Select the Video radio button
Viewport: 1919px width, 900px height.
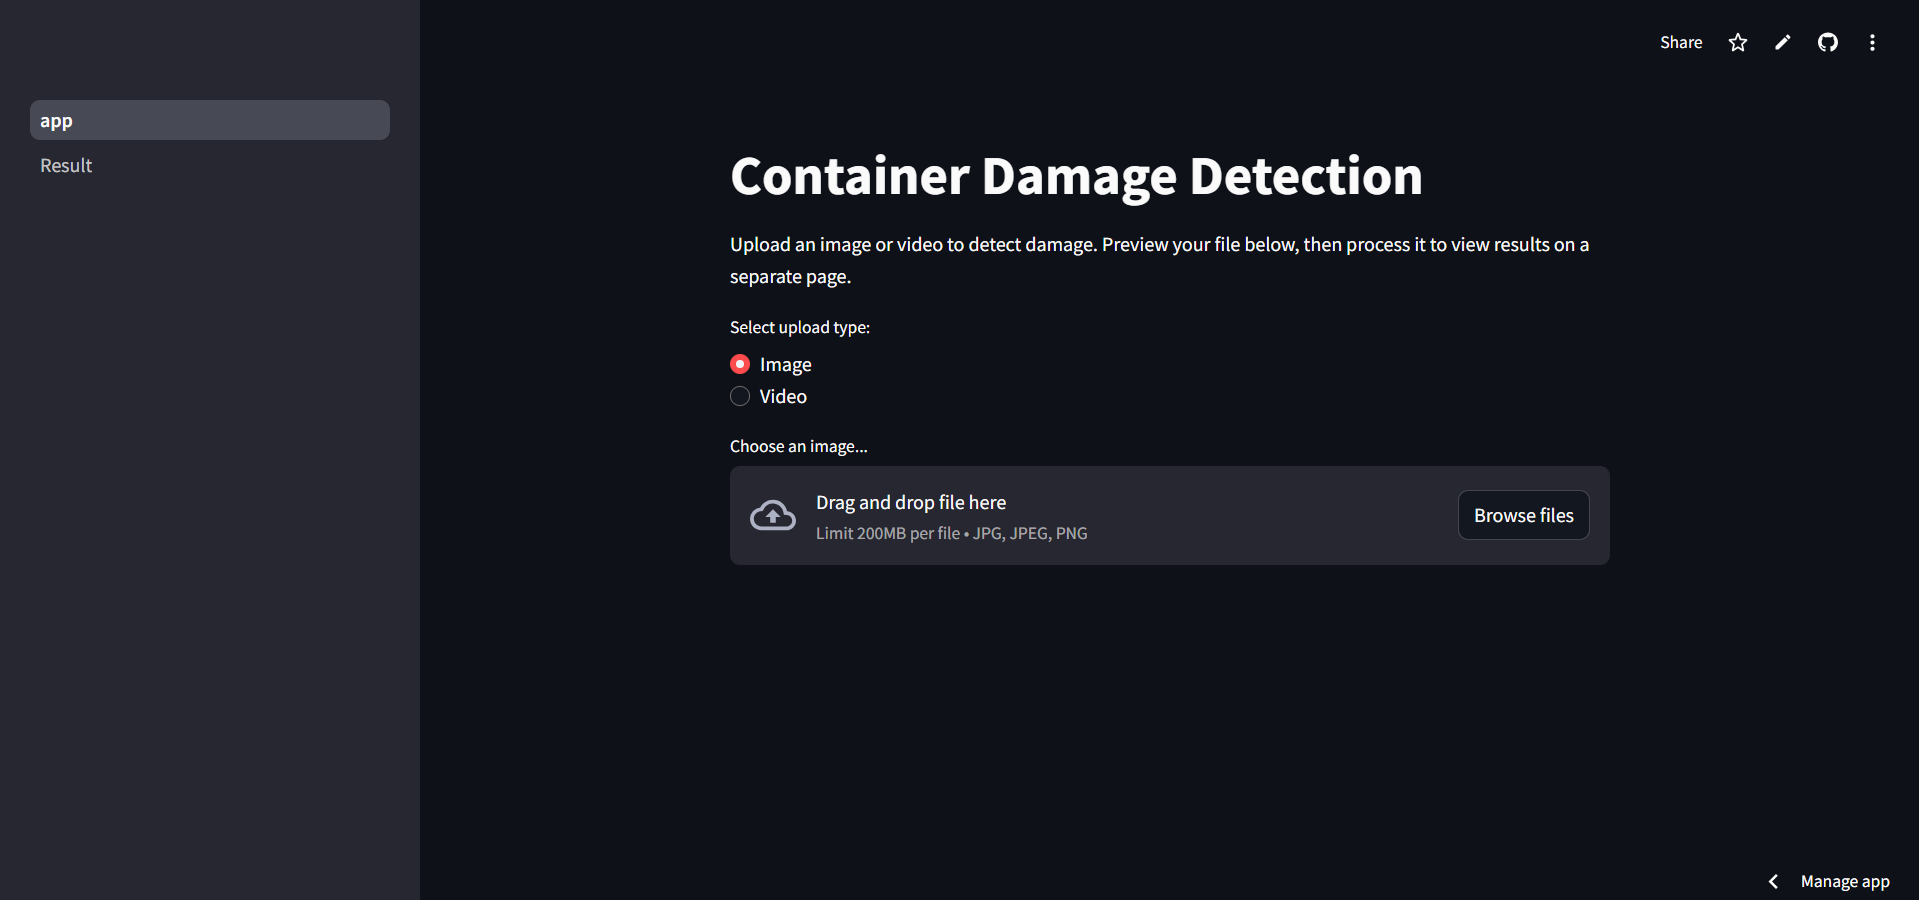(740, 396)
